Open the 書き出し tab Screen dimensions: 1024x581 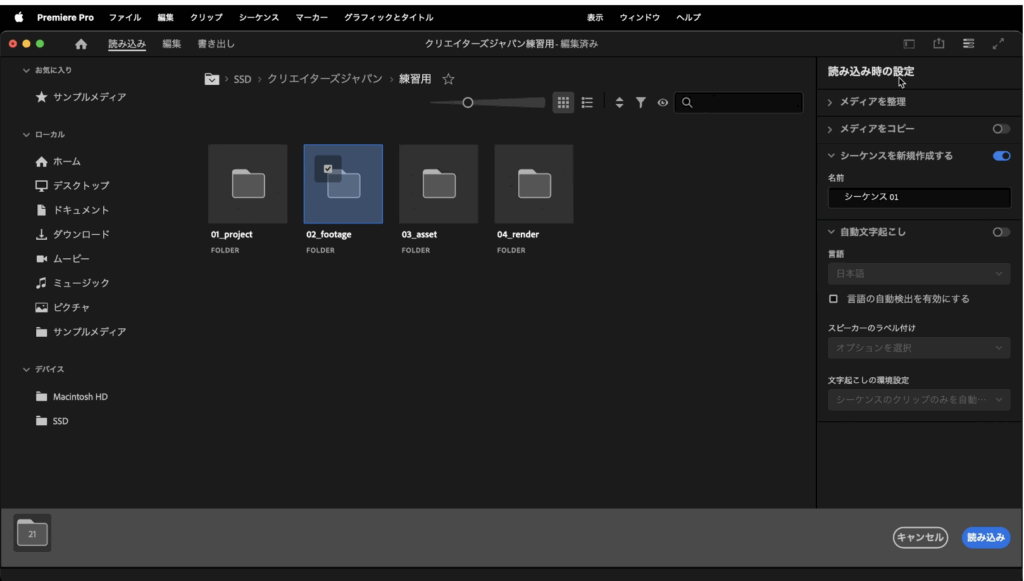tap(216, 44)
